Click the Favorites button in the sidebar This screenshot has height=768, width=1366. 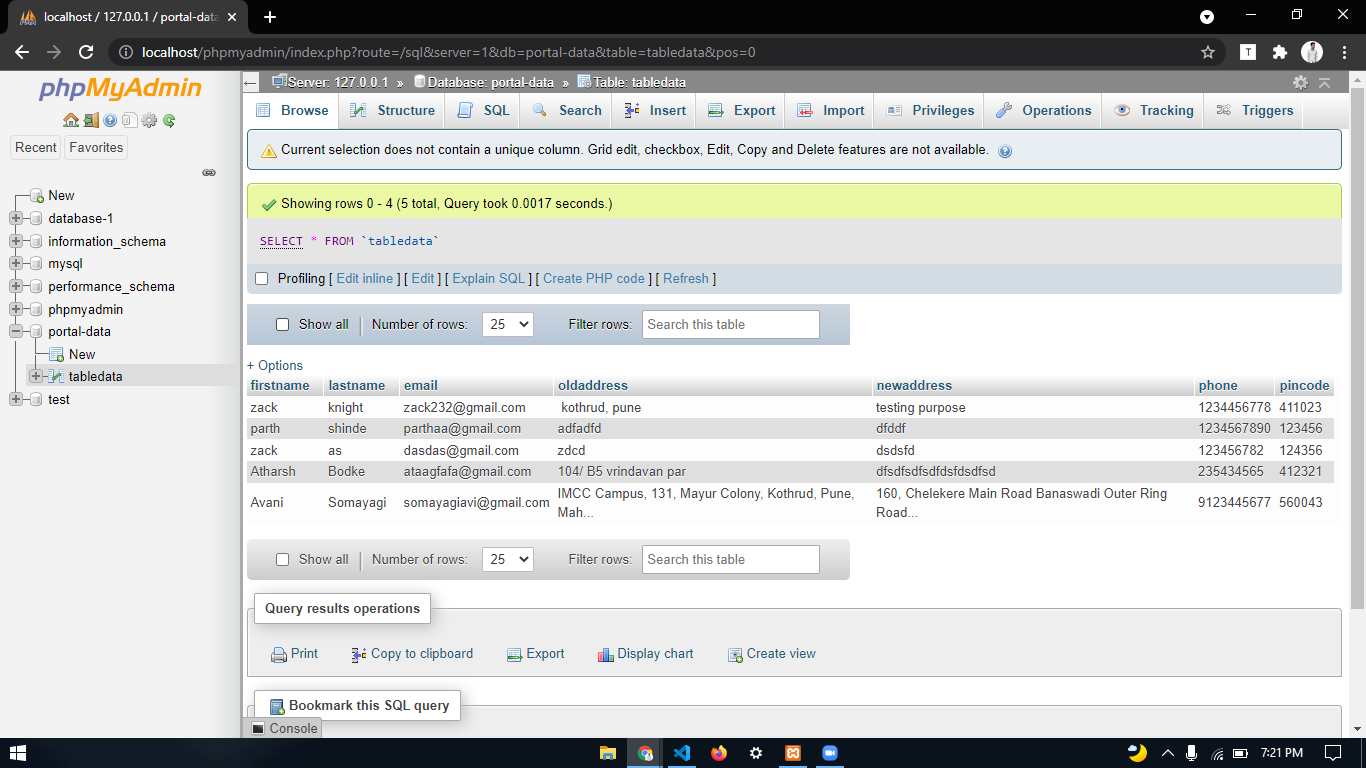click(x=96, y=148)
